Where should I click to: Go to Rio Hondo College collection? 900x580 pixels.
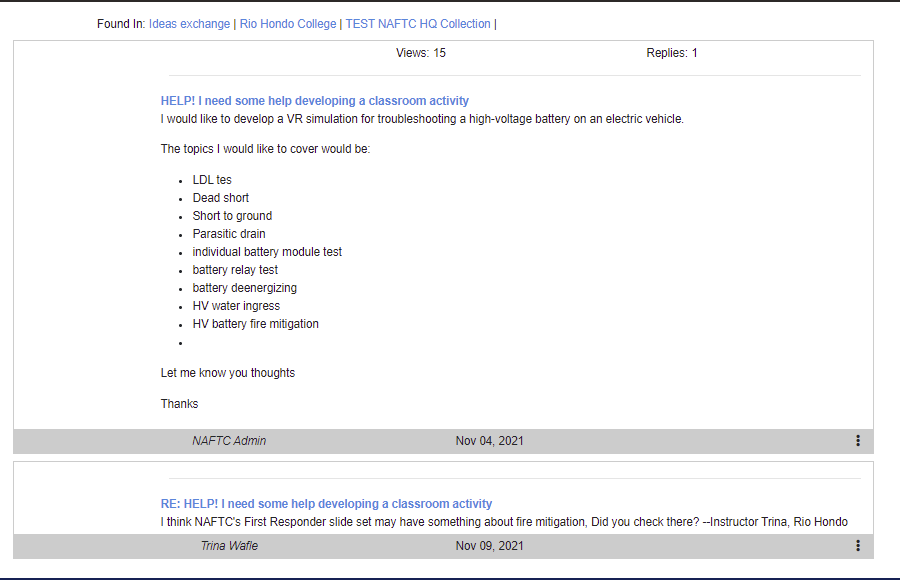point(288,24)
